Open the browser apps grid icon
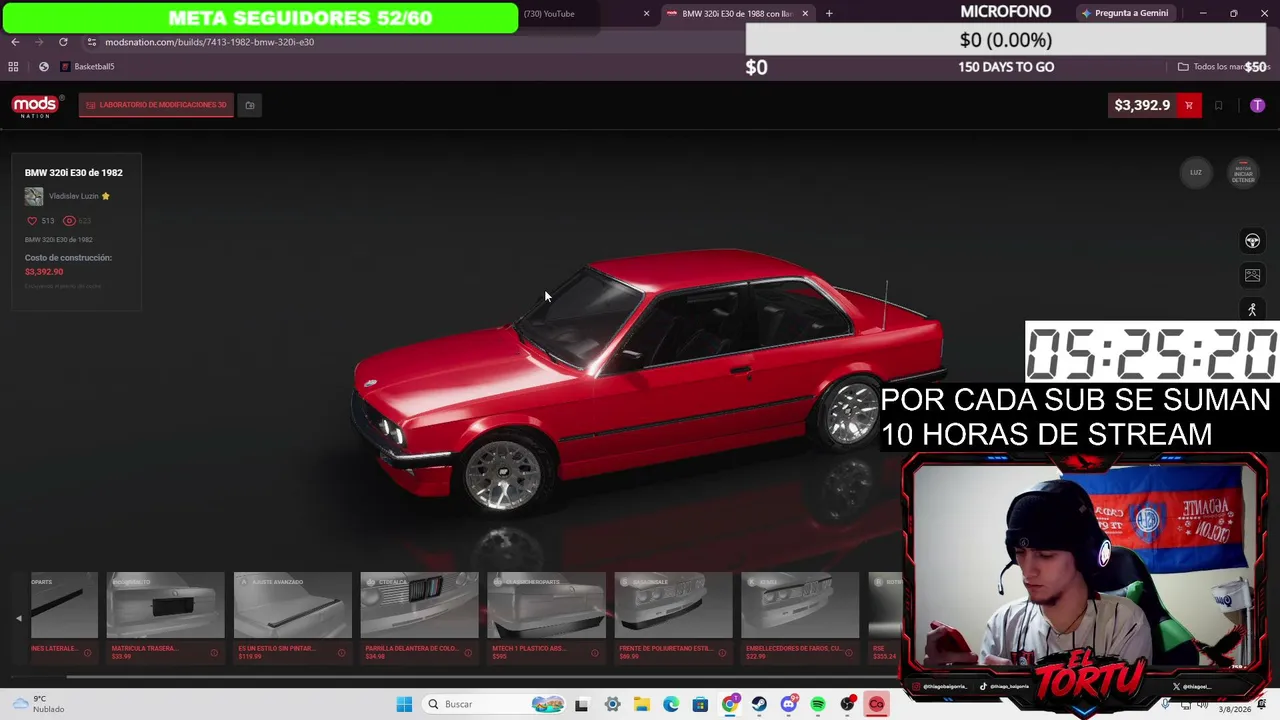This screenshot has width=1280, height=720. pyautogui.click(x=13, y=67)
